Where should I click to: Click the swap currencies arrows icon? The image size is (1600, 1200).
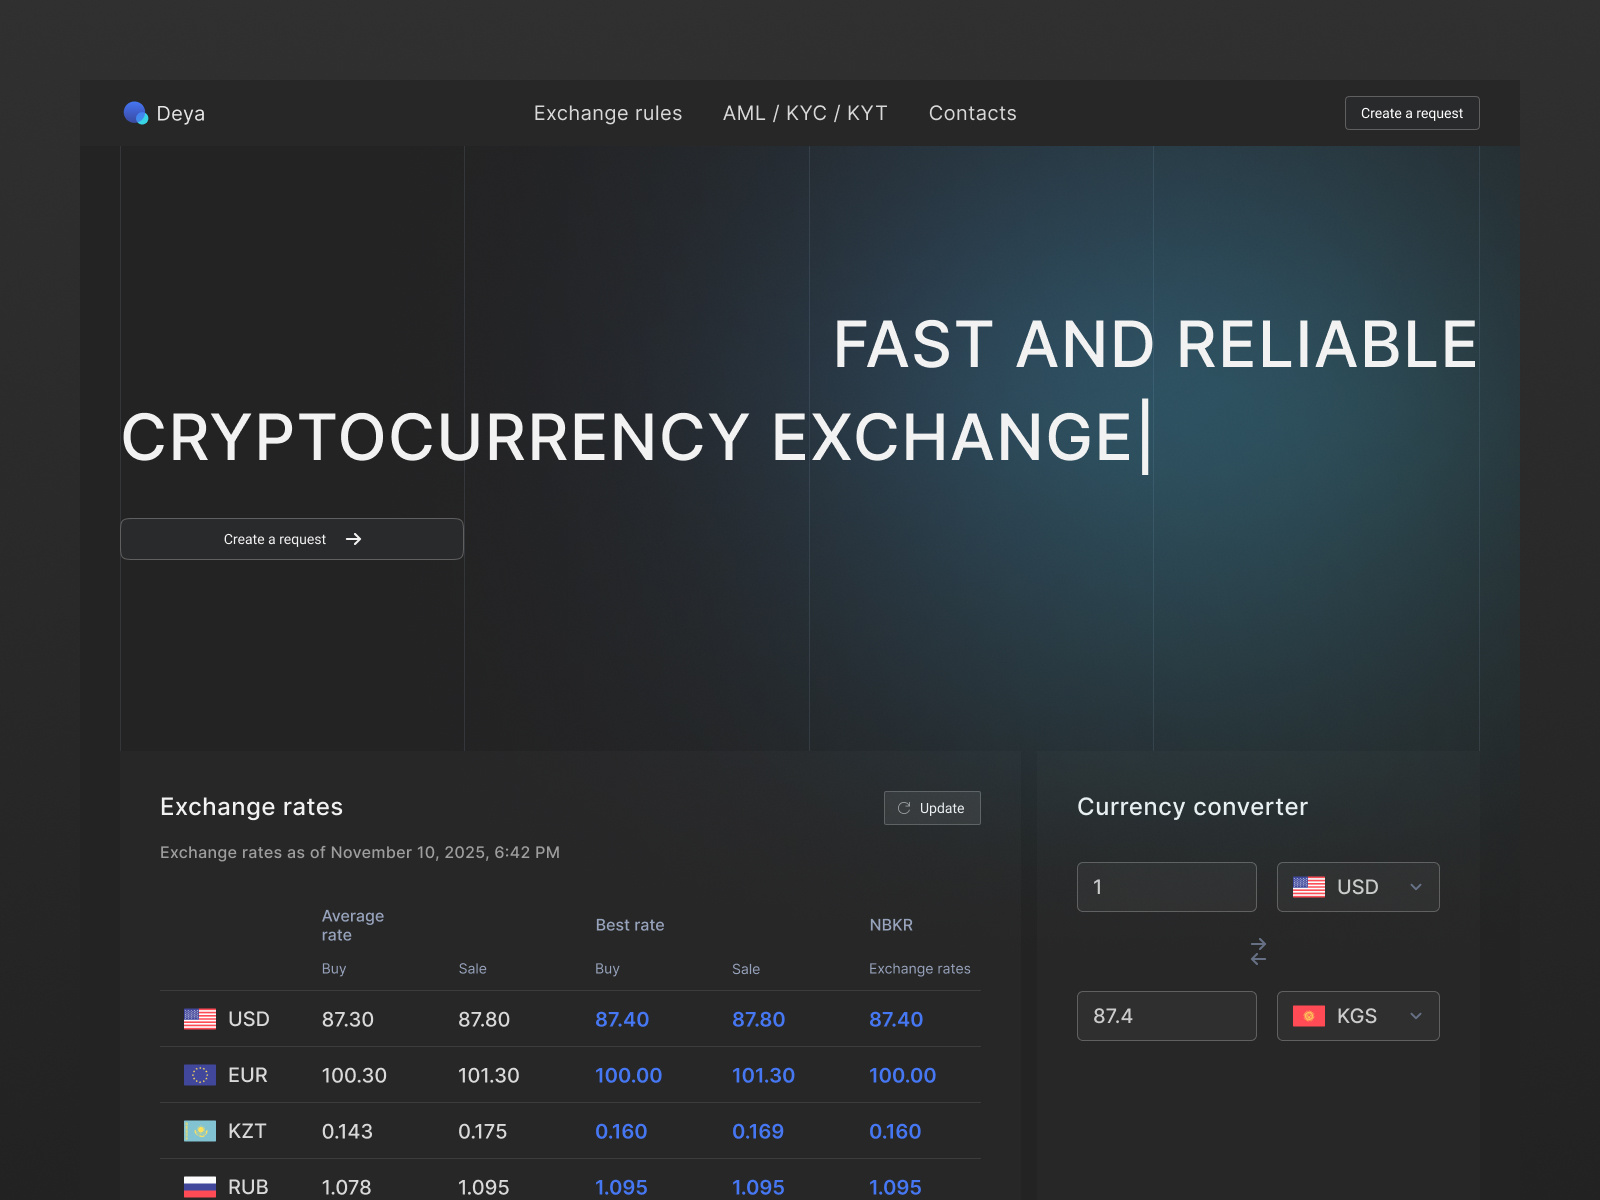point(1257,951)
